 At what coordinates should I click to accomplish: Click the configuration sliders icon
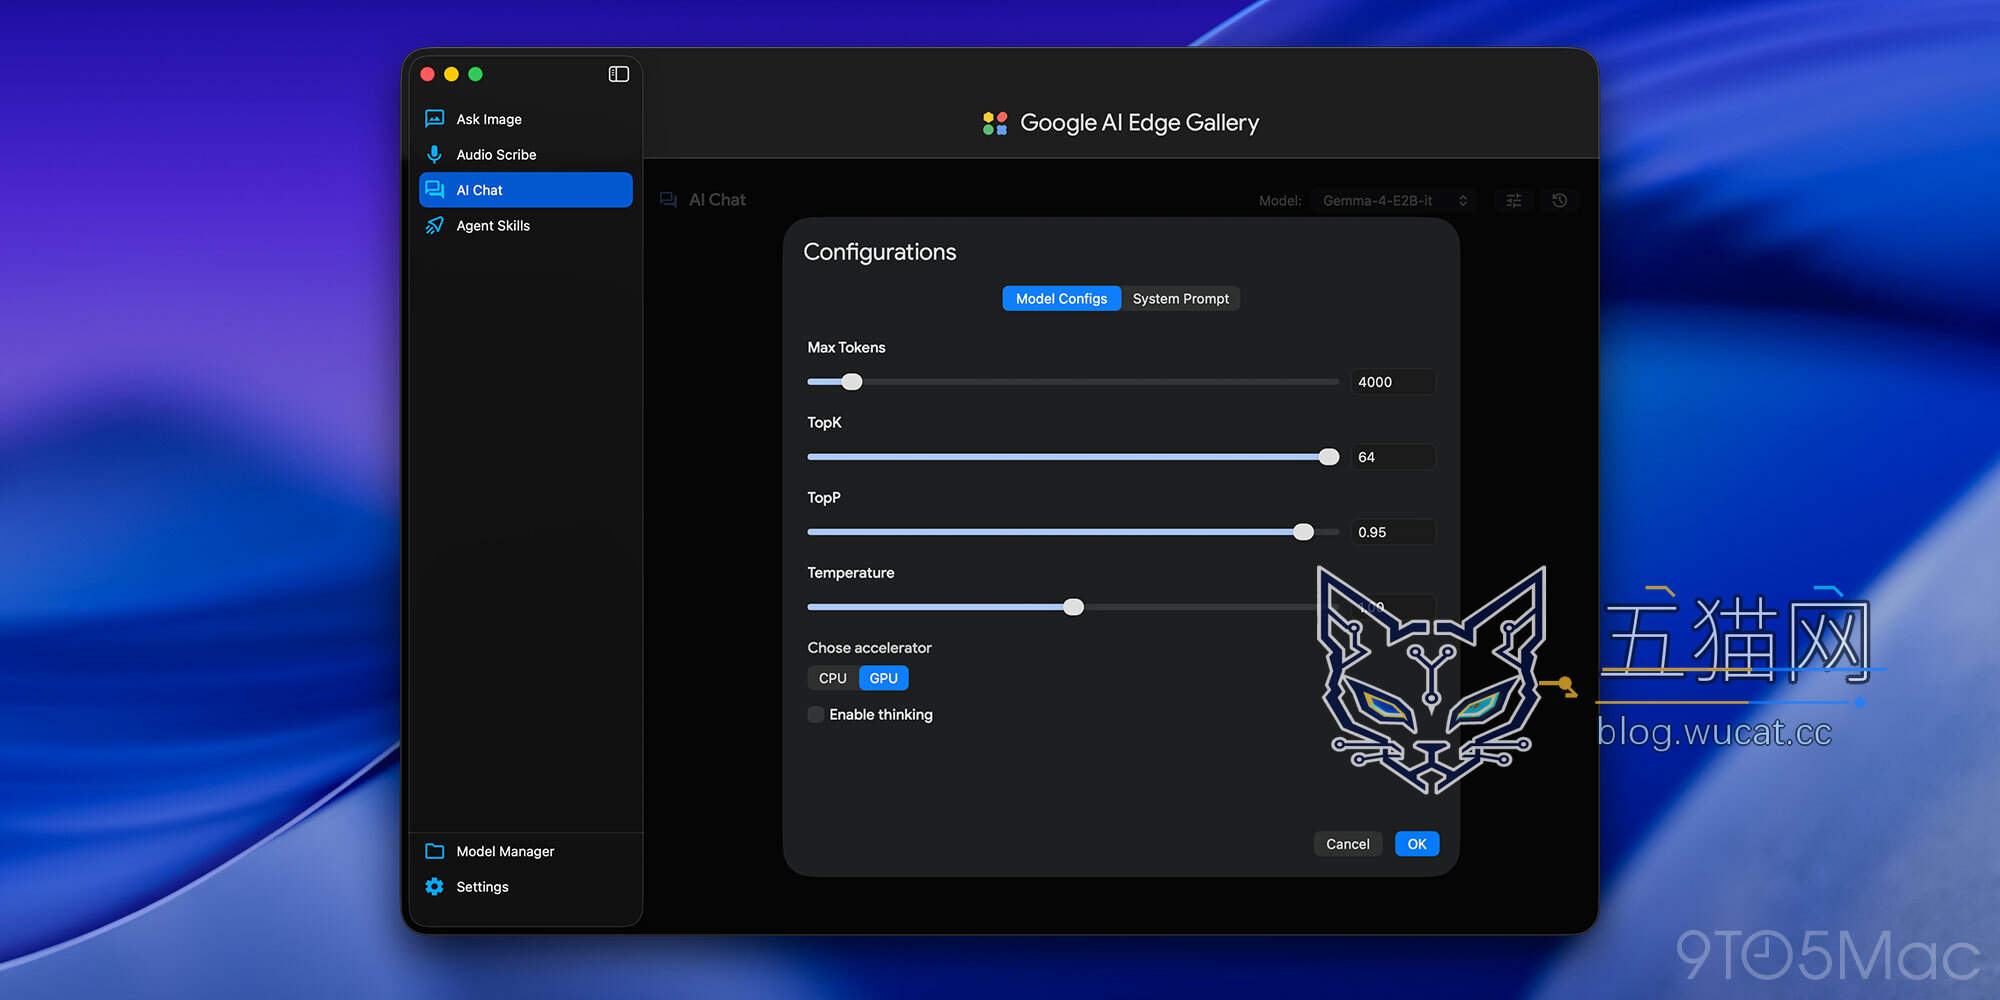1514,200
